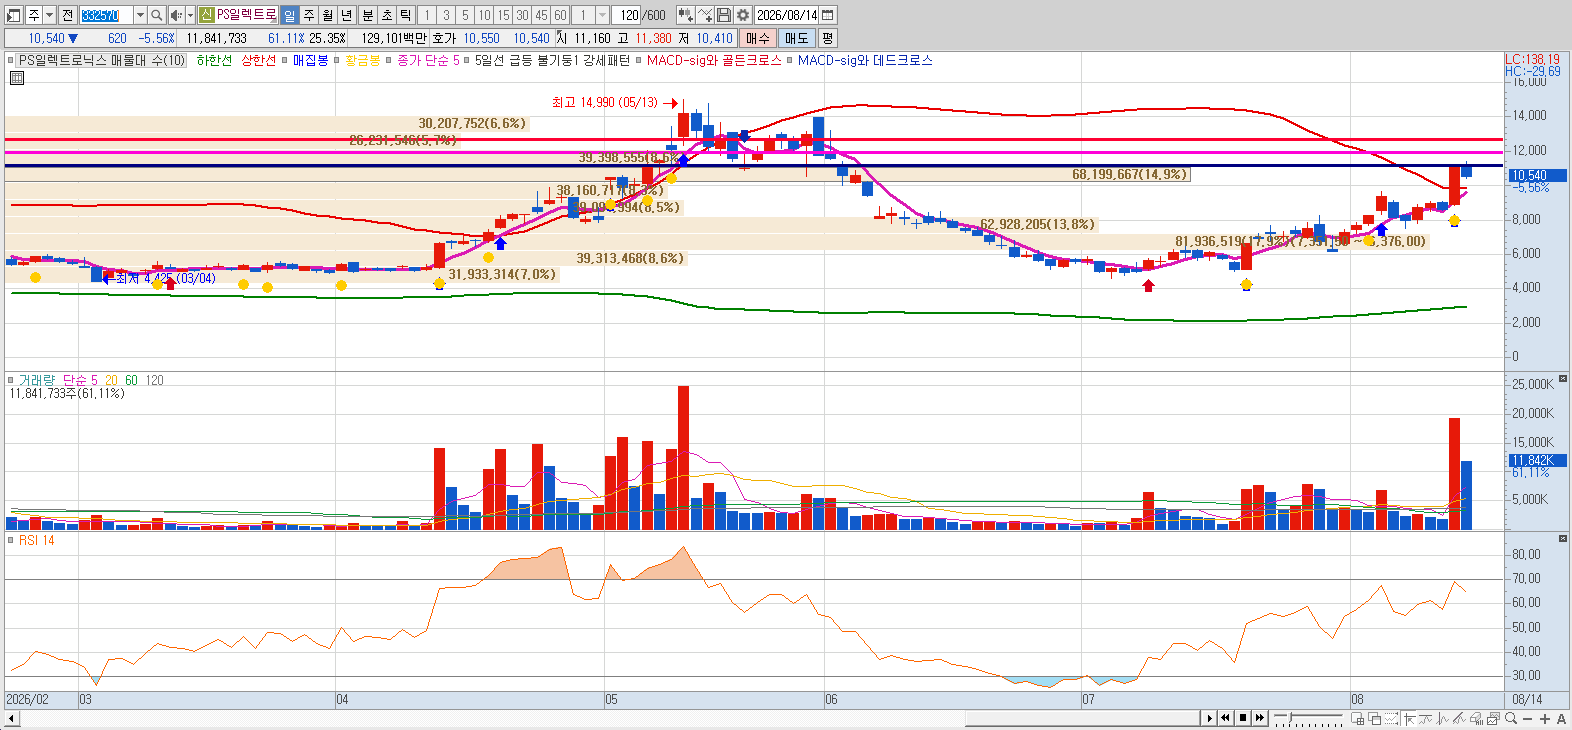Viewport: 1572px width, 730px height.
Task: Zoom out with the minus icon
Action: [x=1528, y=718]
